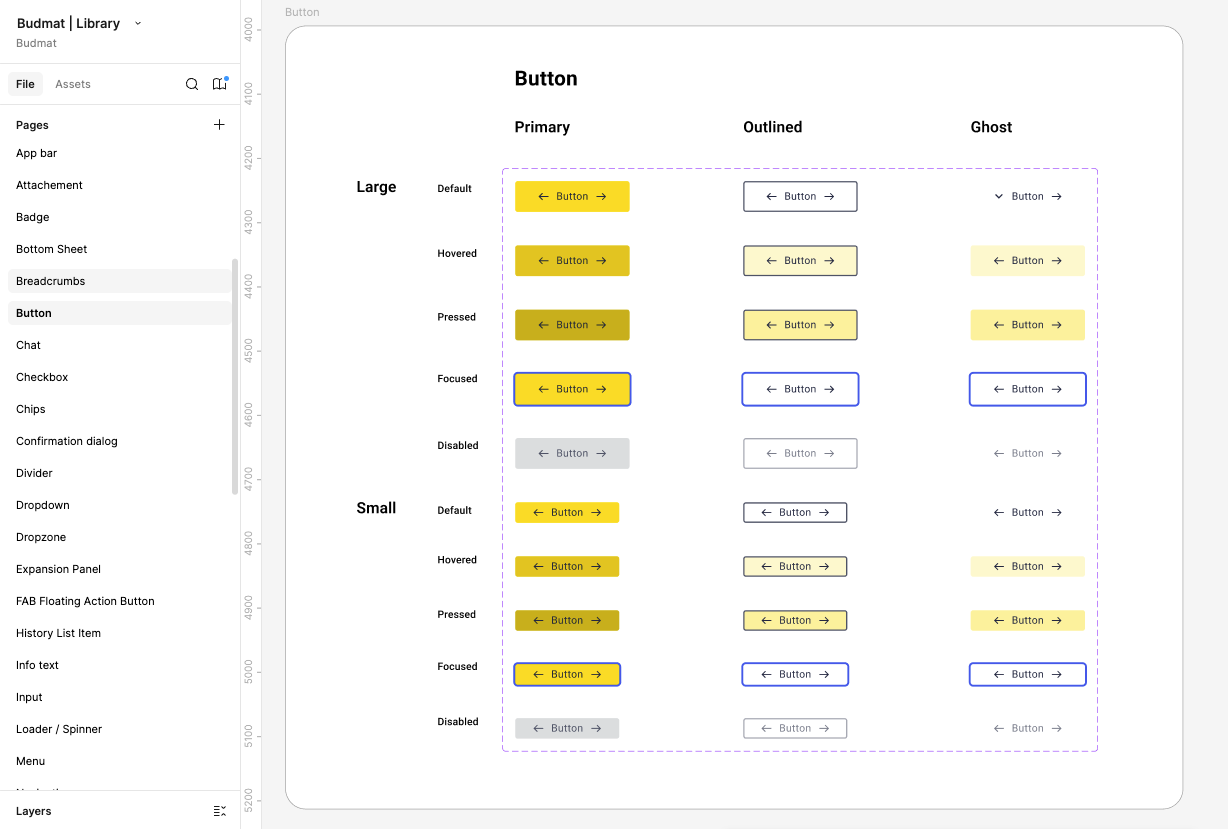Switch to the File tab
The image size is (1228, 829).
[25, 84]
